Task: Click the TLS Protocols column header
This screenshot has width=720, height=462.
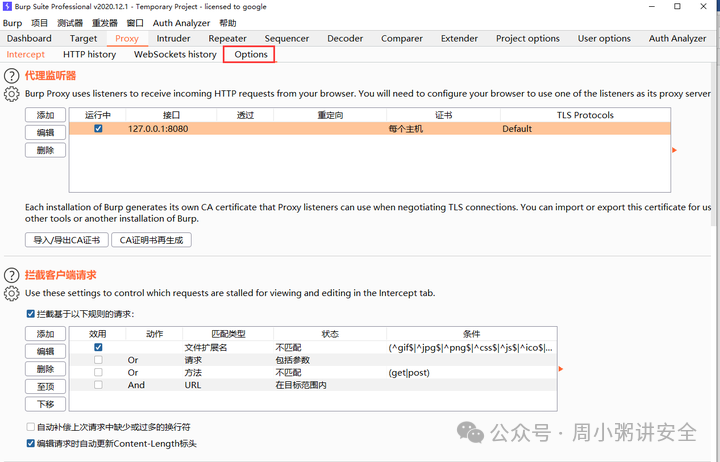Action: [x=585, y=115]
